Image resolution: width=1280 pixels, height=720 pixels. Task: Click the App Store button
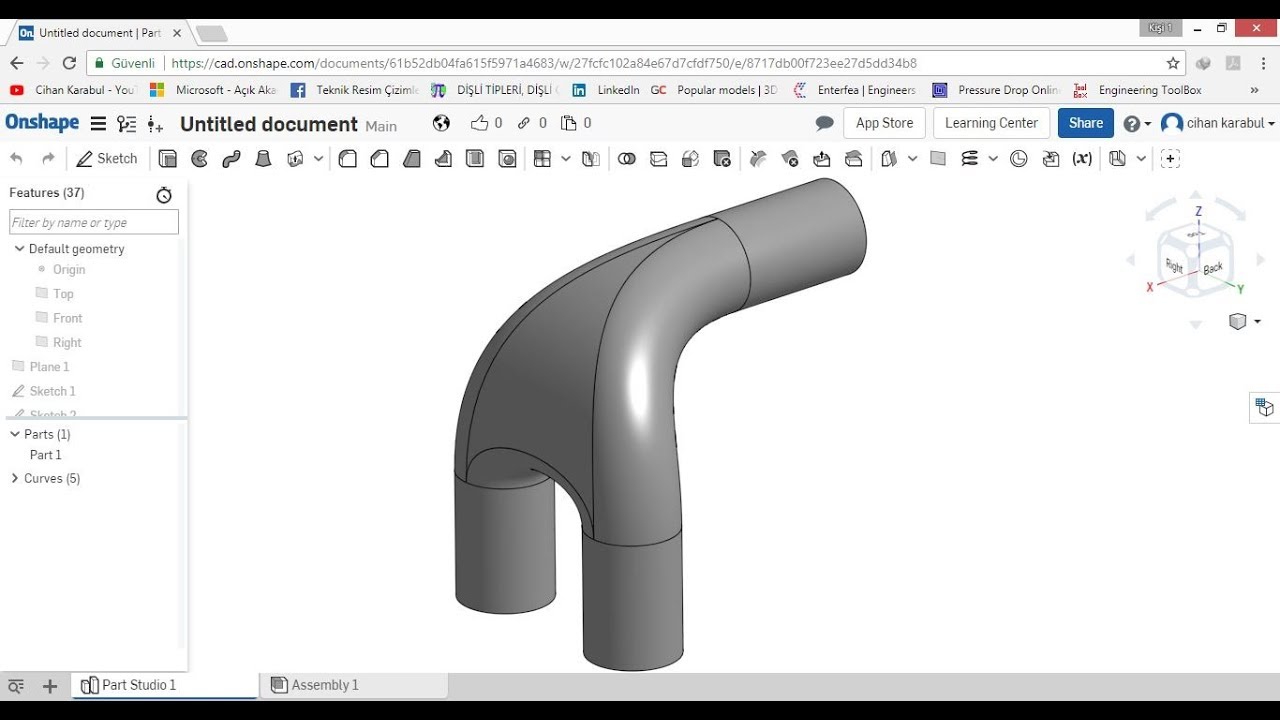tap(884, 123)
